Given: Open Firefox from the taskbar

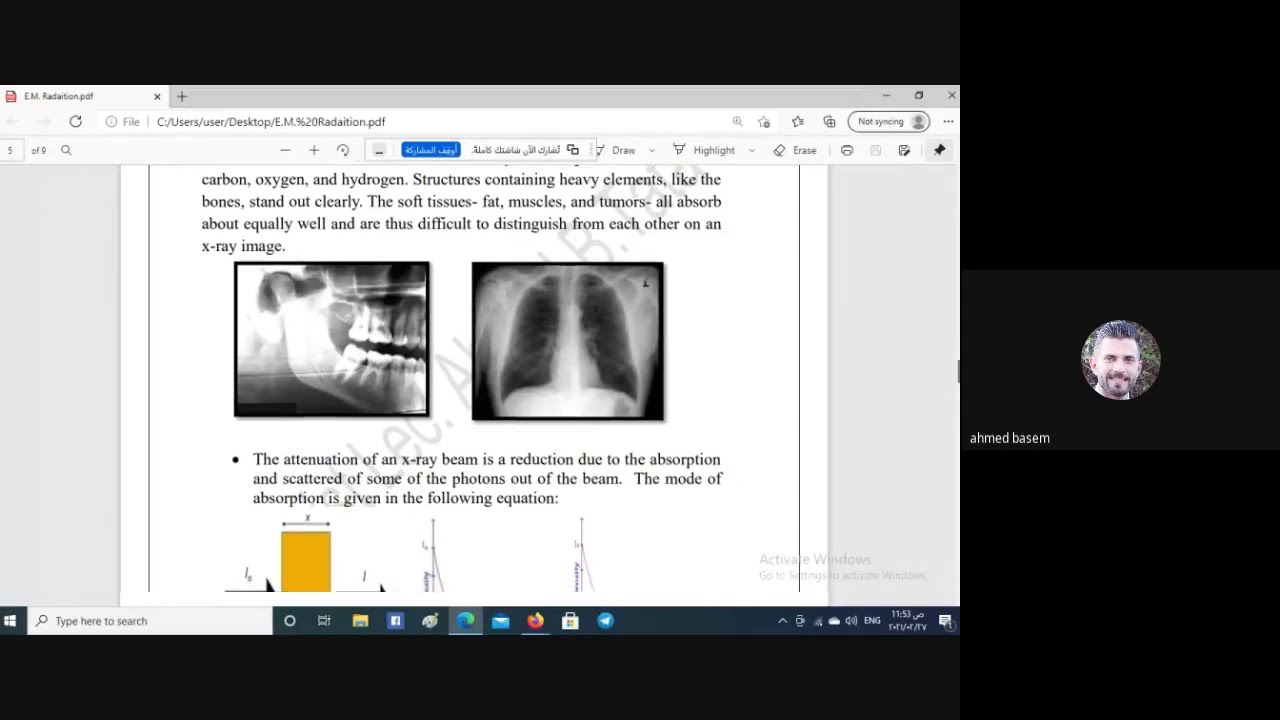Looking at the screenshot, I should click(x=536, y=621).
